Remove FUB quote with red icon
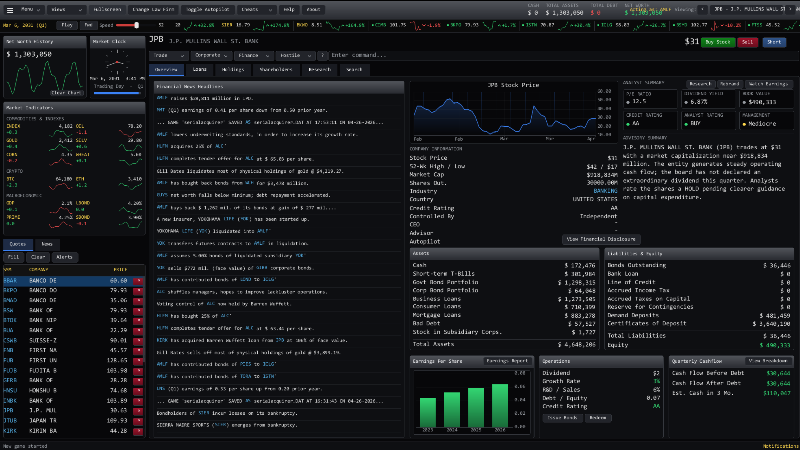 (138, 361)
